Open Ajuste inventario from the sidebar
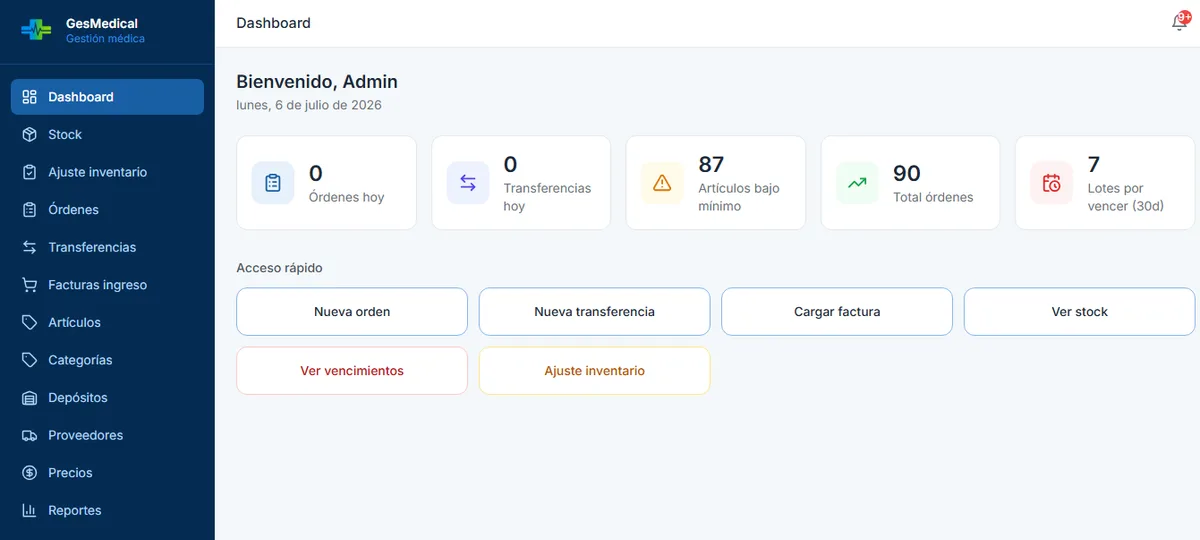The height and width of the screenshot is (540, 1200). (107, 172)
